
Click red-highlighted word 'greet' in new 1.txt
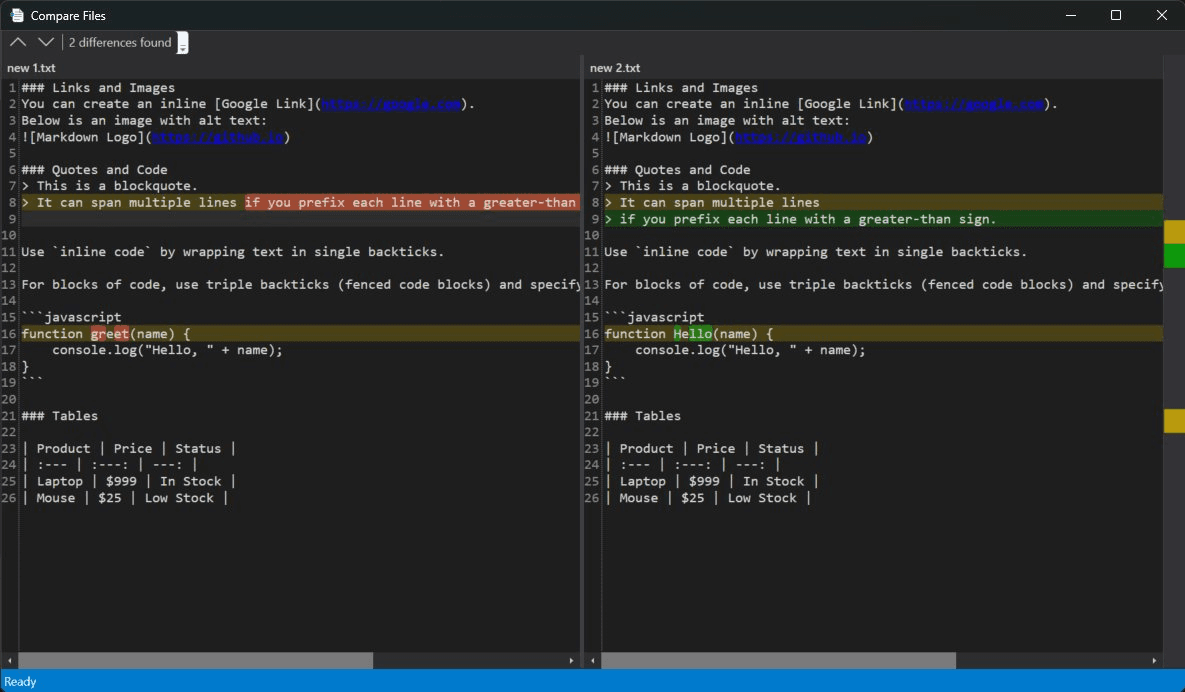[x=110, y=333]
